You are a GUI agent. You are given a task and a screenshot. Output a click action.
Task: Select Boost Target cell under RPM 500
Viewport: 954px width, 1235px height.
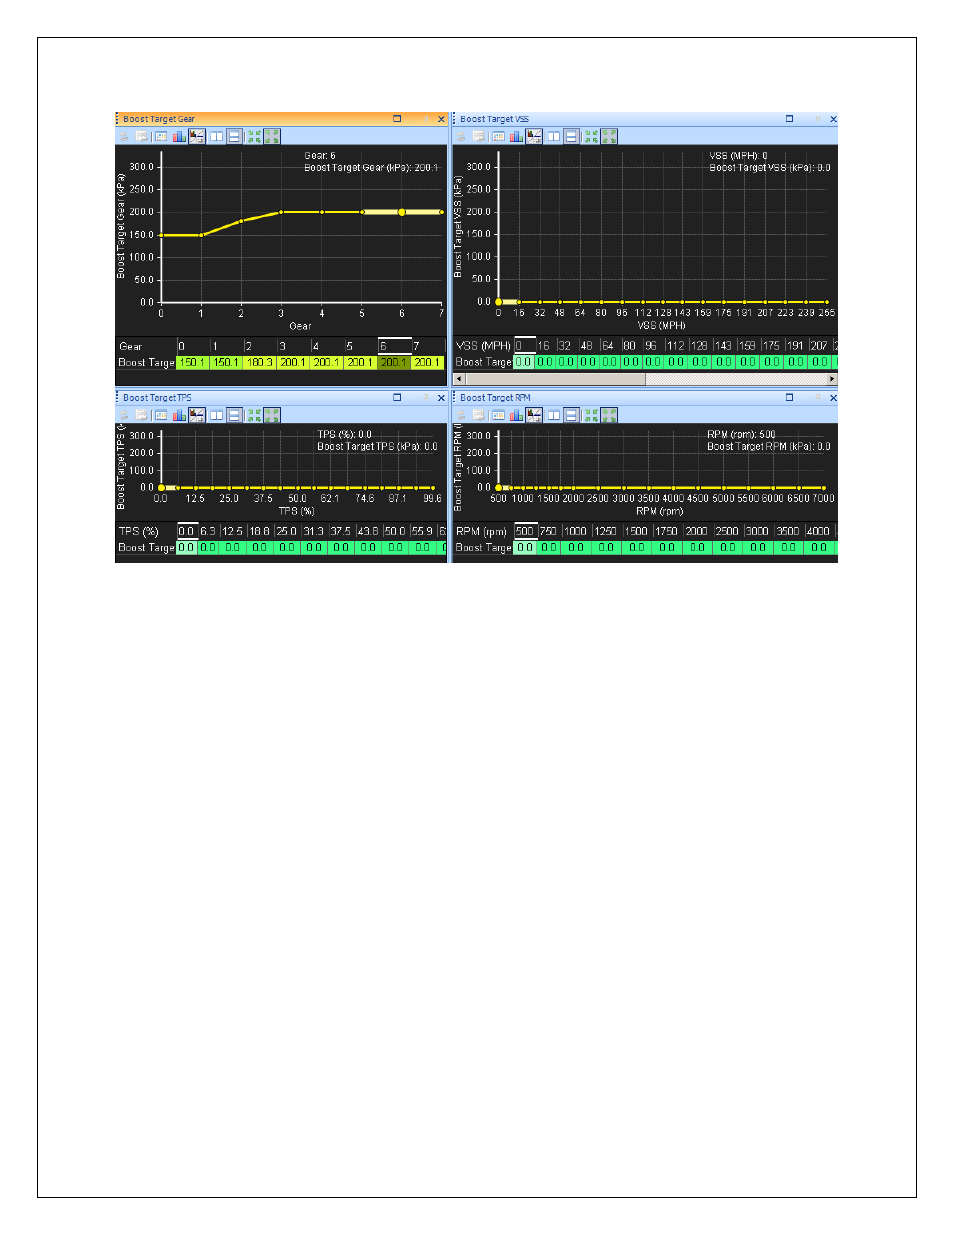(525, 547)
